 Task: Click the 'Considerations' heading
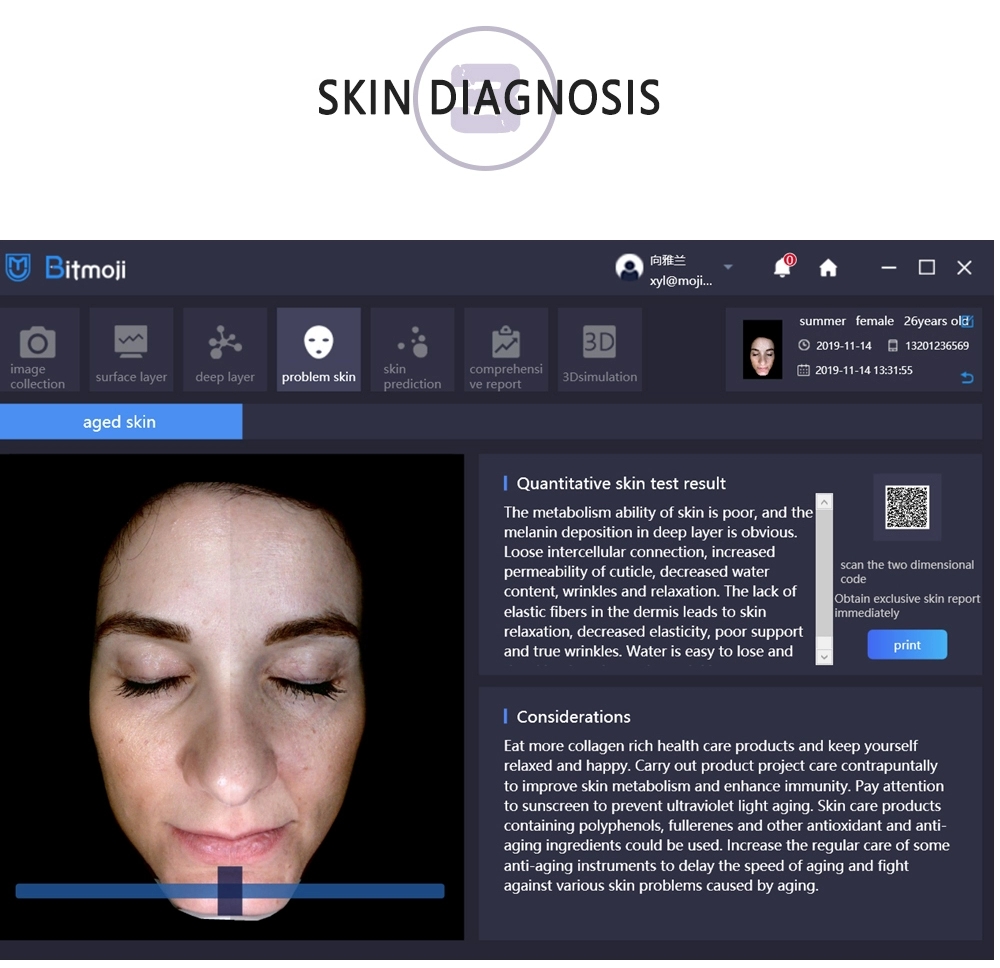[573, 717]
